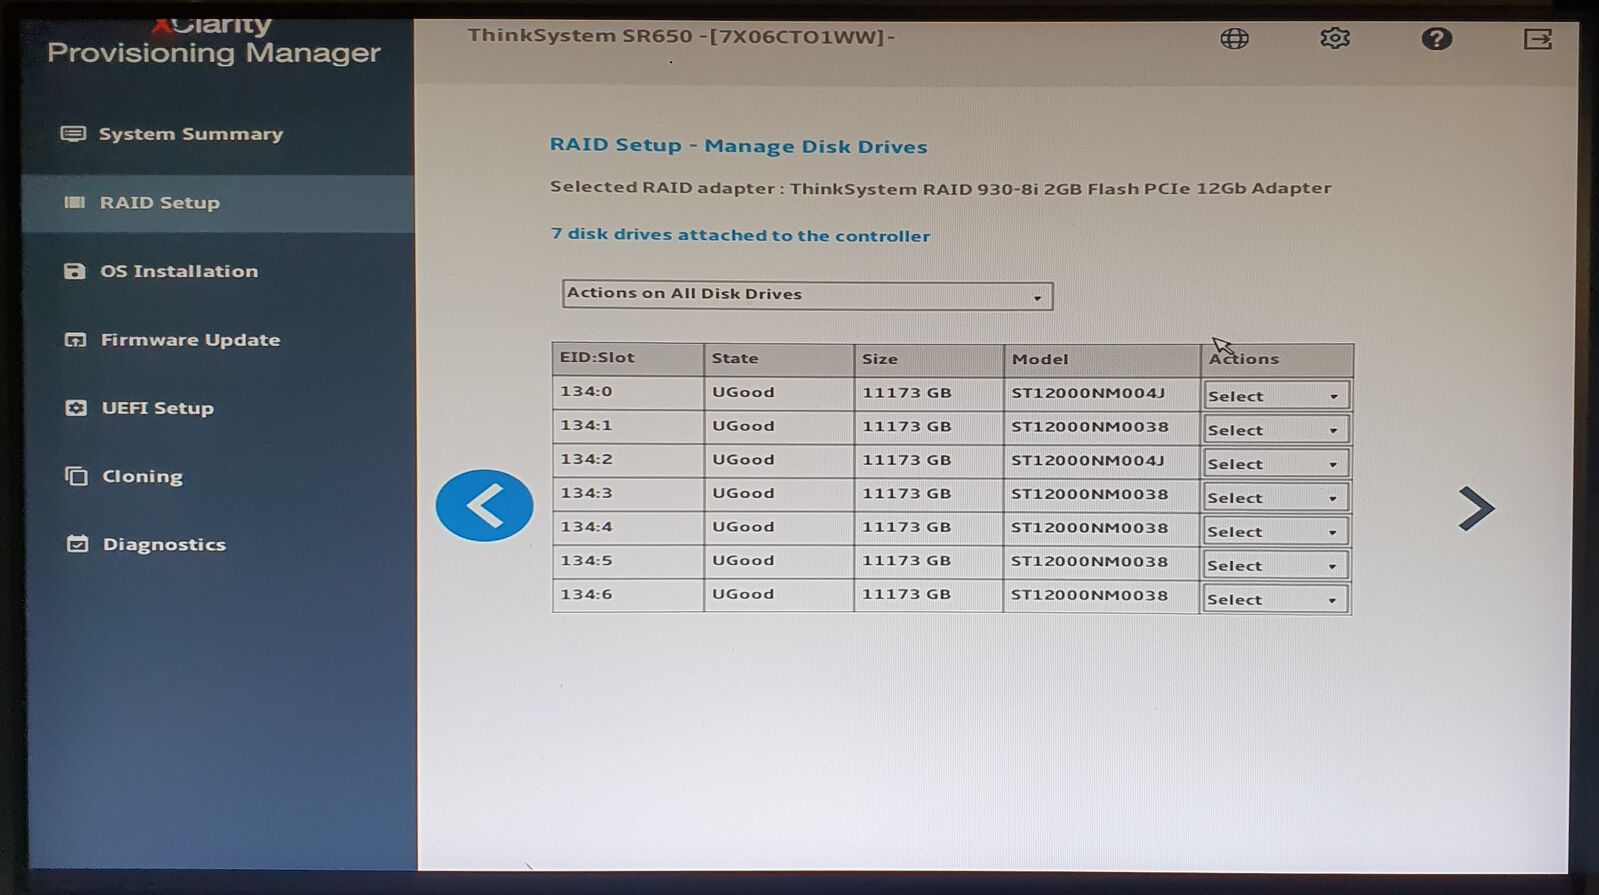Open the settings gear icon
Screen dimensions: 1599x895
[1335, 38]
